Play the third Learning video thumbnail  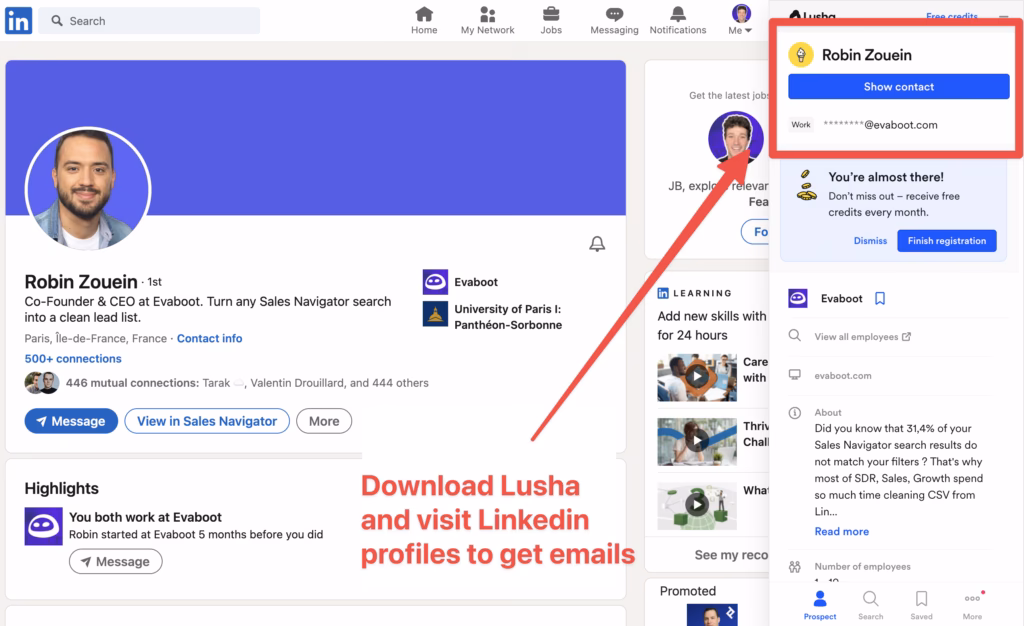pos(697,505)
